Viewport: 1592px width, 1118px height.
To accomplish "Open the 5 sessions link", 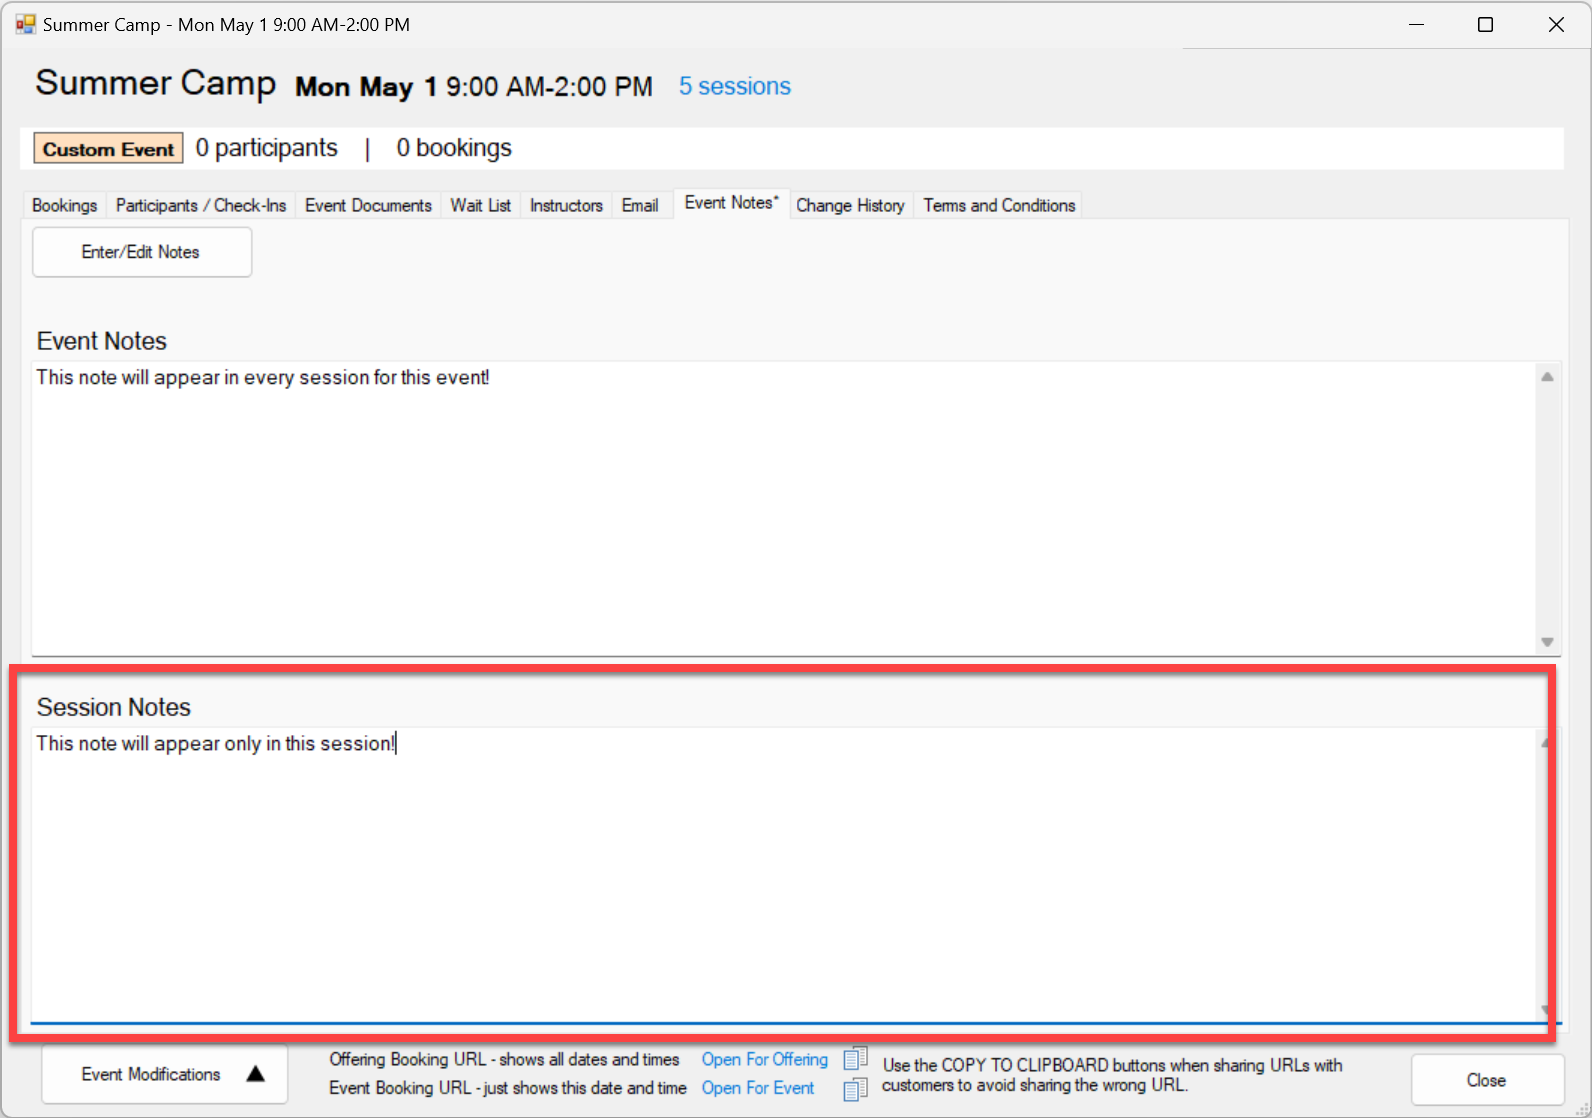I will tap(735, 86).
